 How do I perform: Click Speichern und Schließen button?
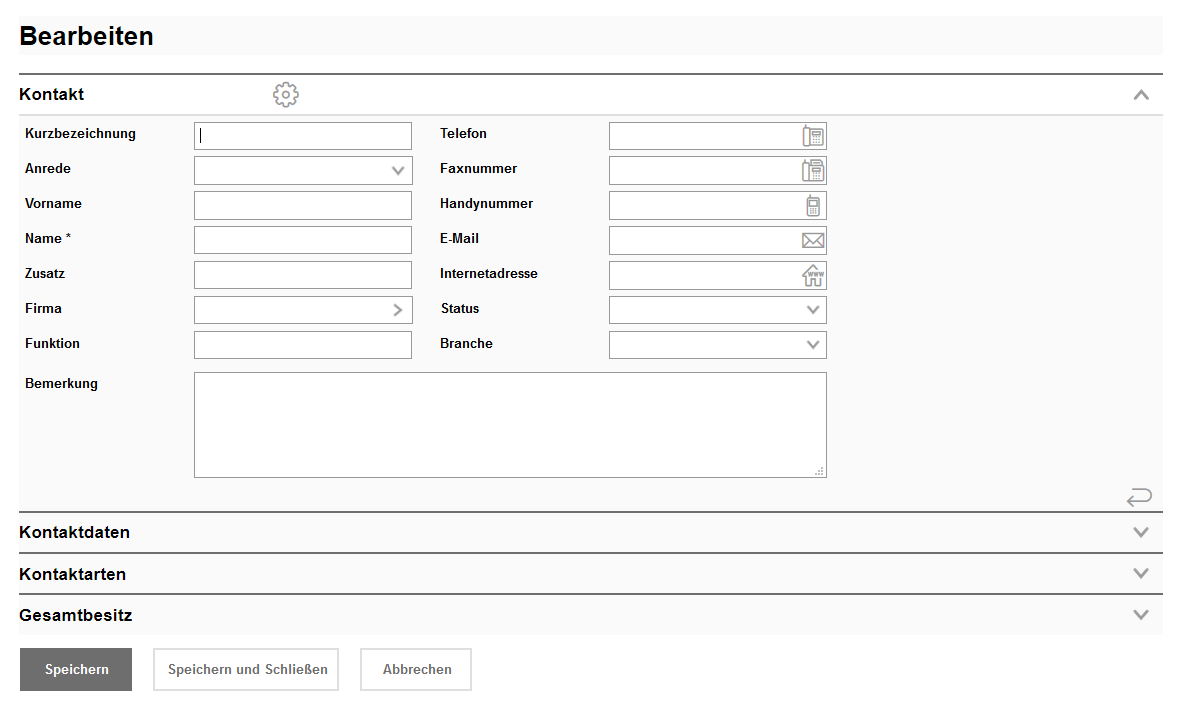click(x=246, y=669)
